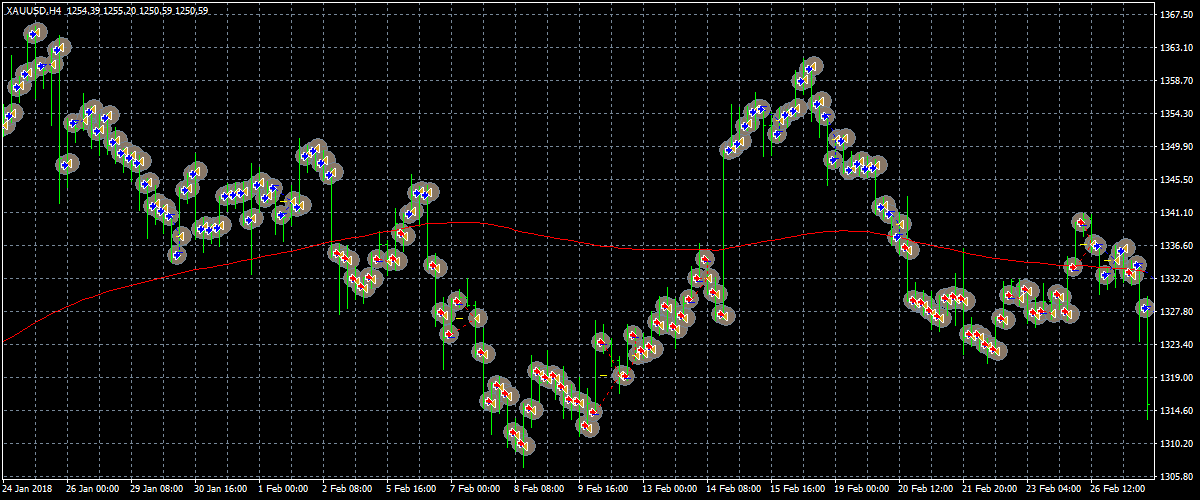Click the 14 Feb 08:00 time label
Viewport: 1200px width, 500px height.
click(733, 490)
